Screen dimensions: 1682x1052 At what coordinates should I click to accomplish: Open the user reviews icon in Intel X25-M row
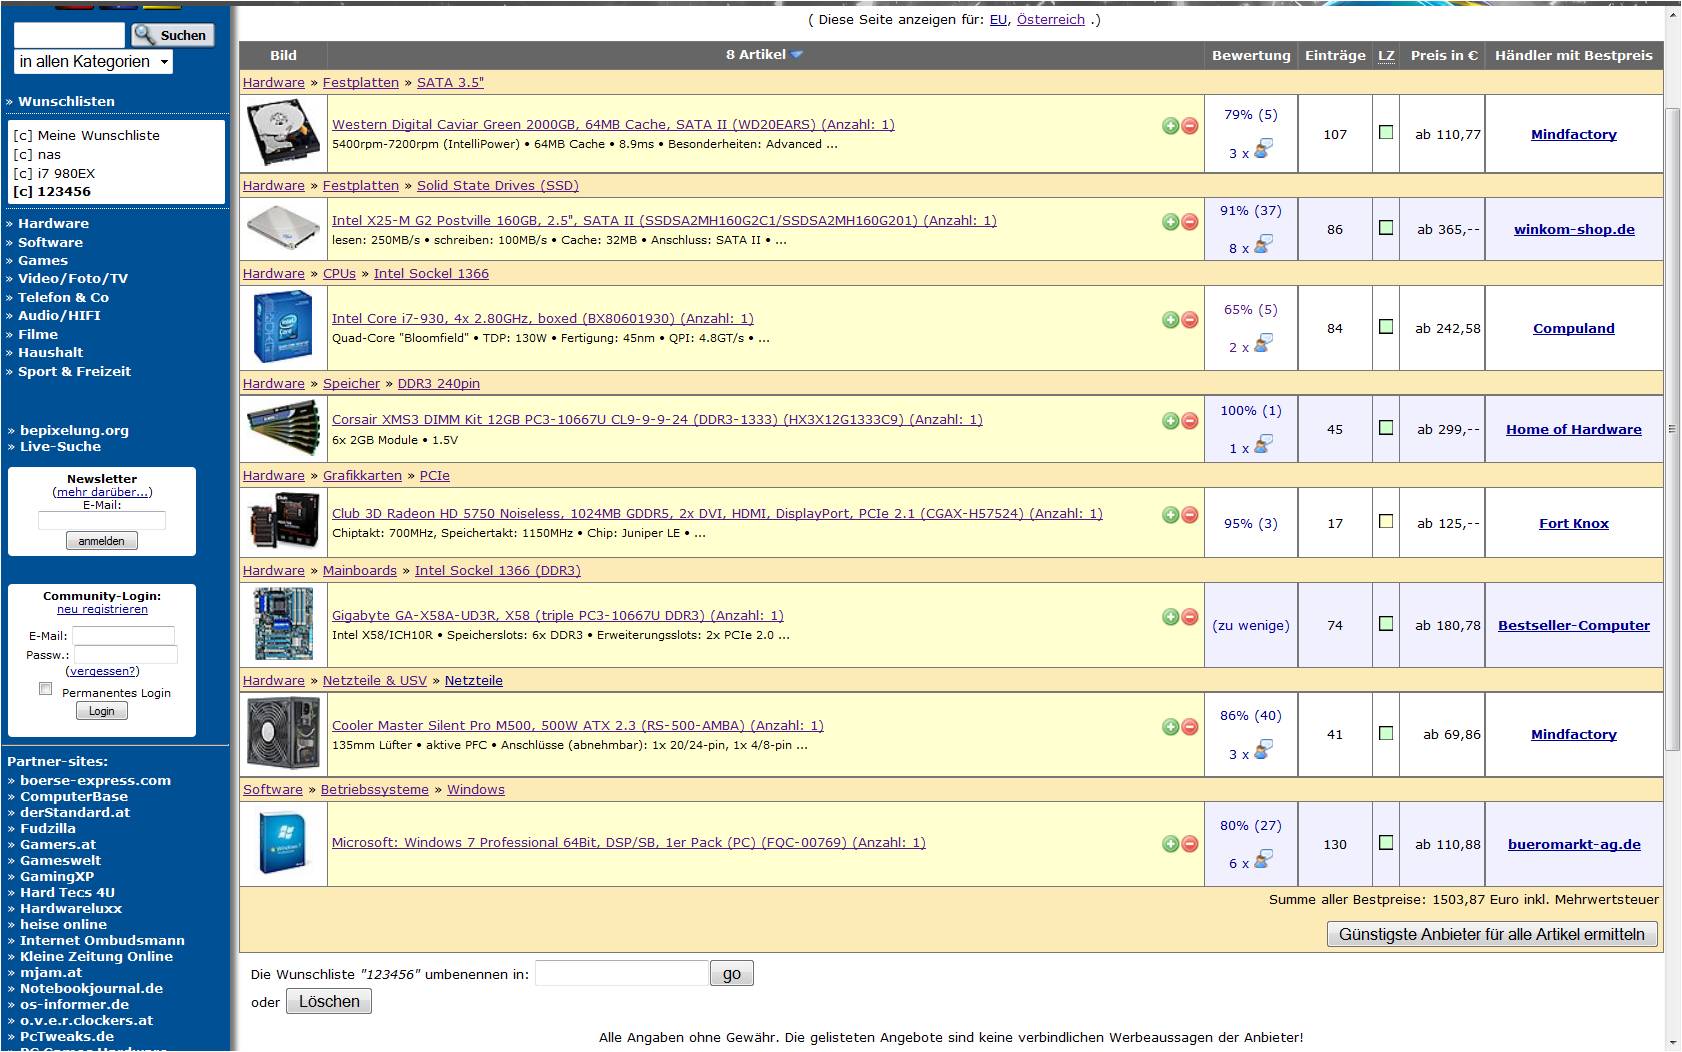click(x=1263, y=244)
